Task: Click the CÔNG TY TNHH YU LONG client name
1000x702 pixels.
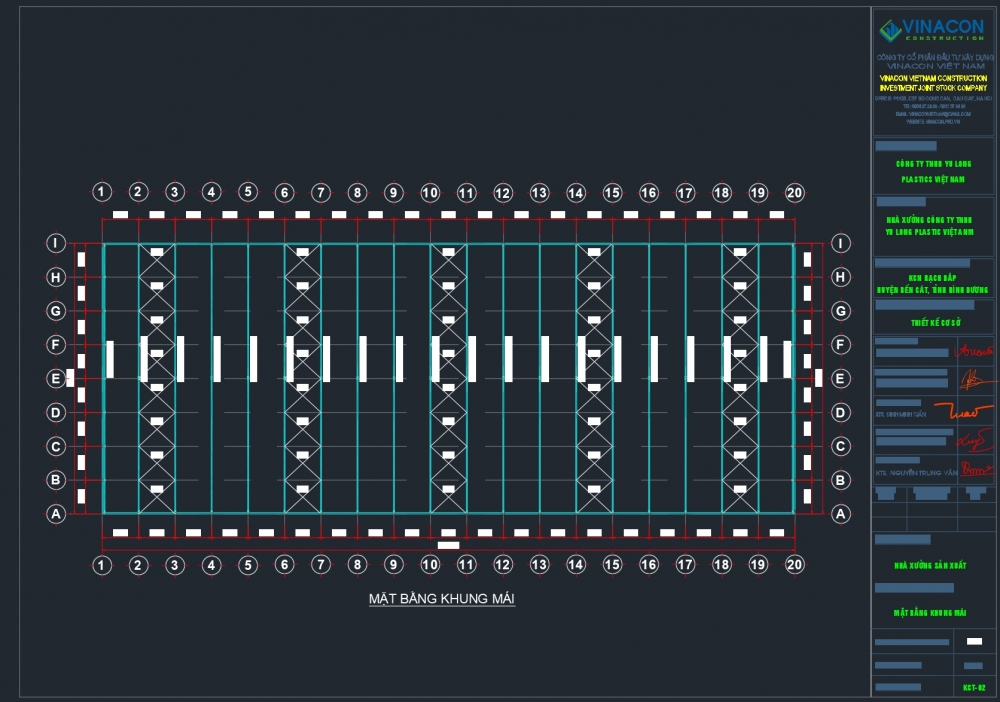Action: point(933,163)
